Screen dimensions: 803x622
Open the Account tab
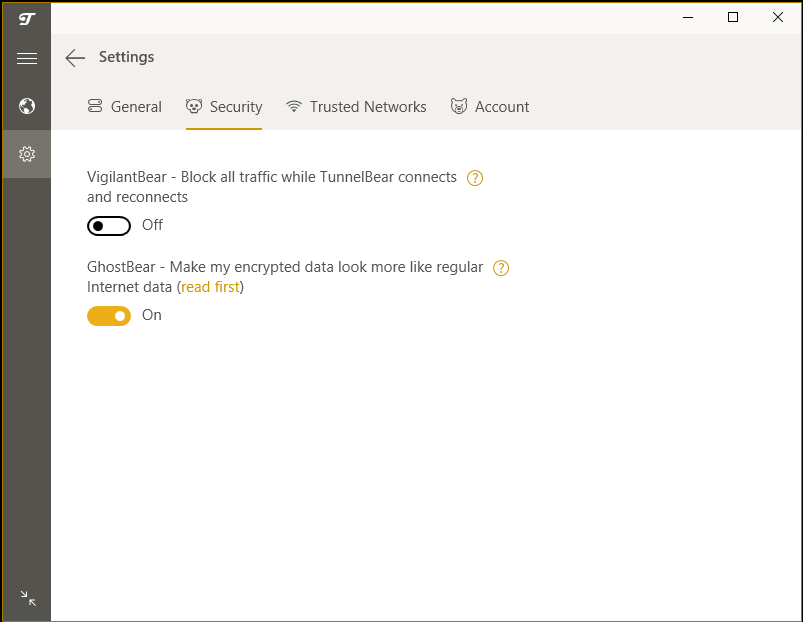coord(490,106)
